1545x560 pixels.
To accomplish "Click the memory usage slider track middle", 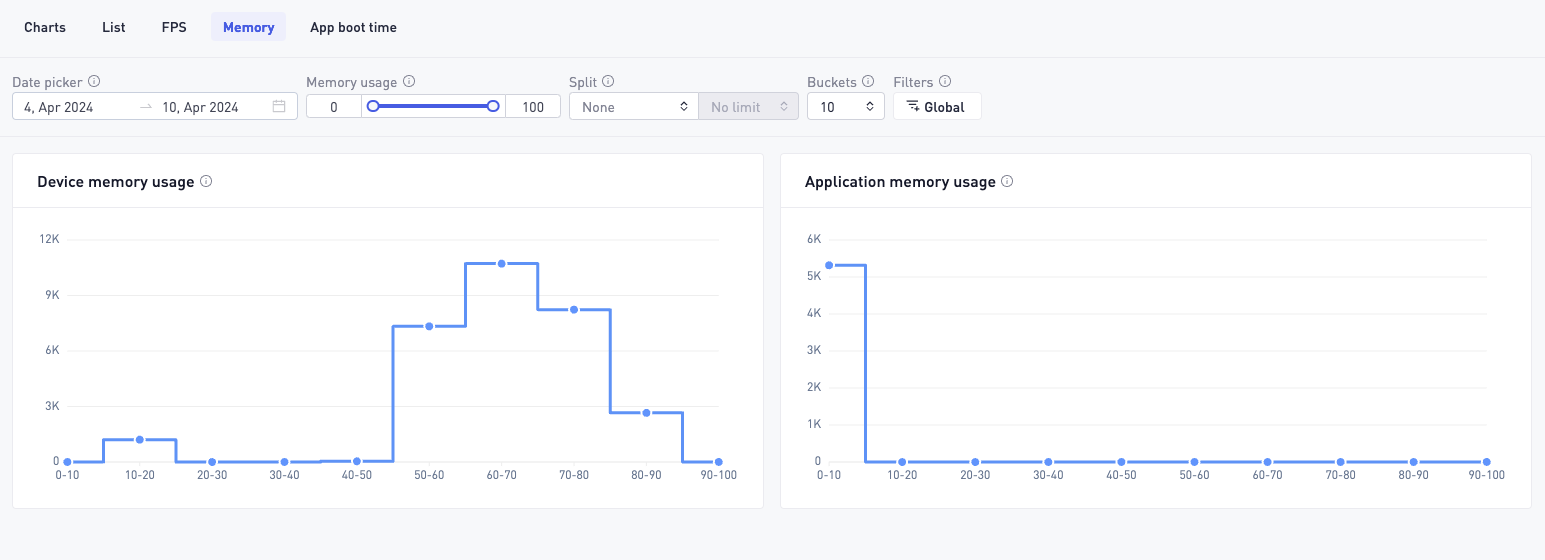I will (x=433, y=106).
